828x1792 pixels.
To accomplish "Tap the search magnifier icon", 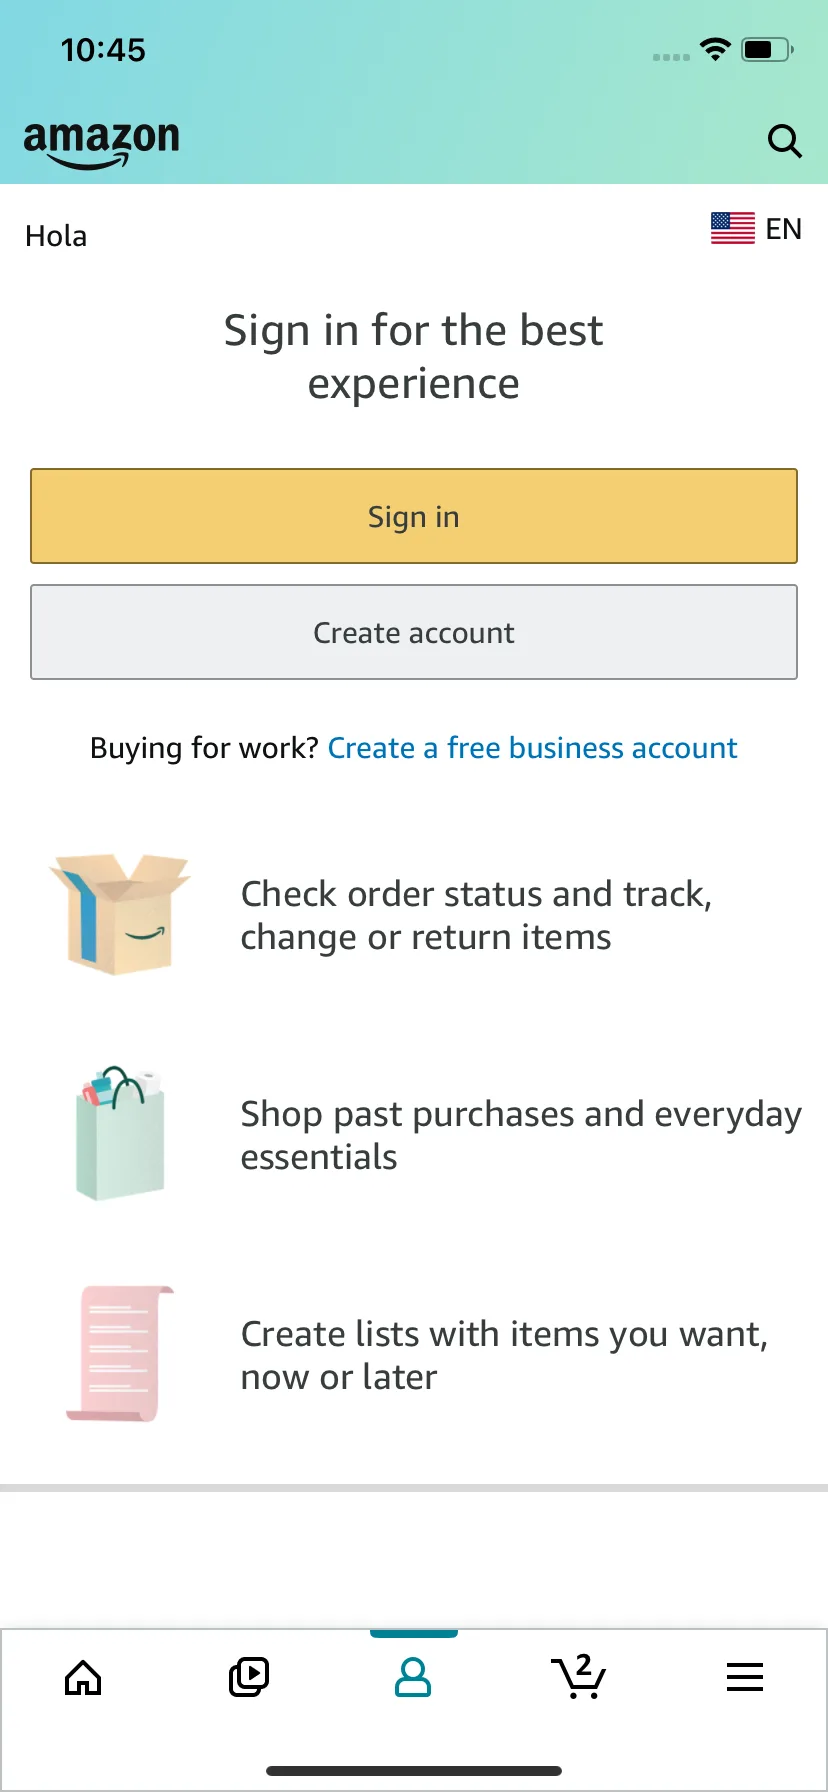I will coord(784,141).
